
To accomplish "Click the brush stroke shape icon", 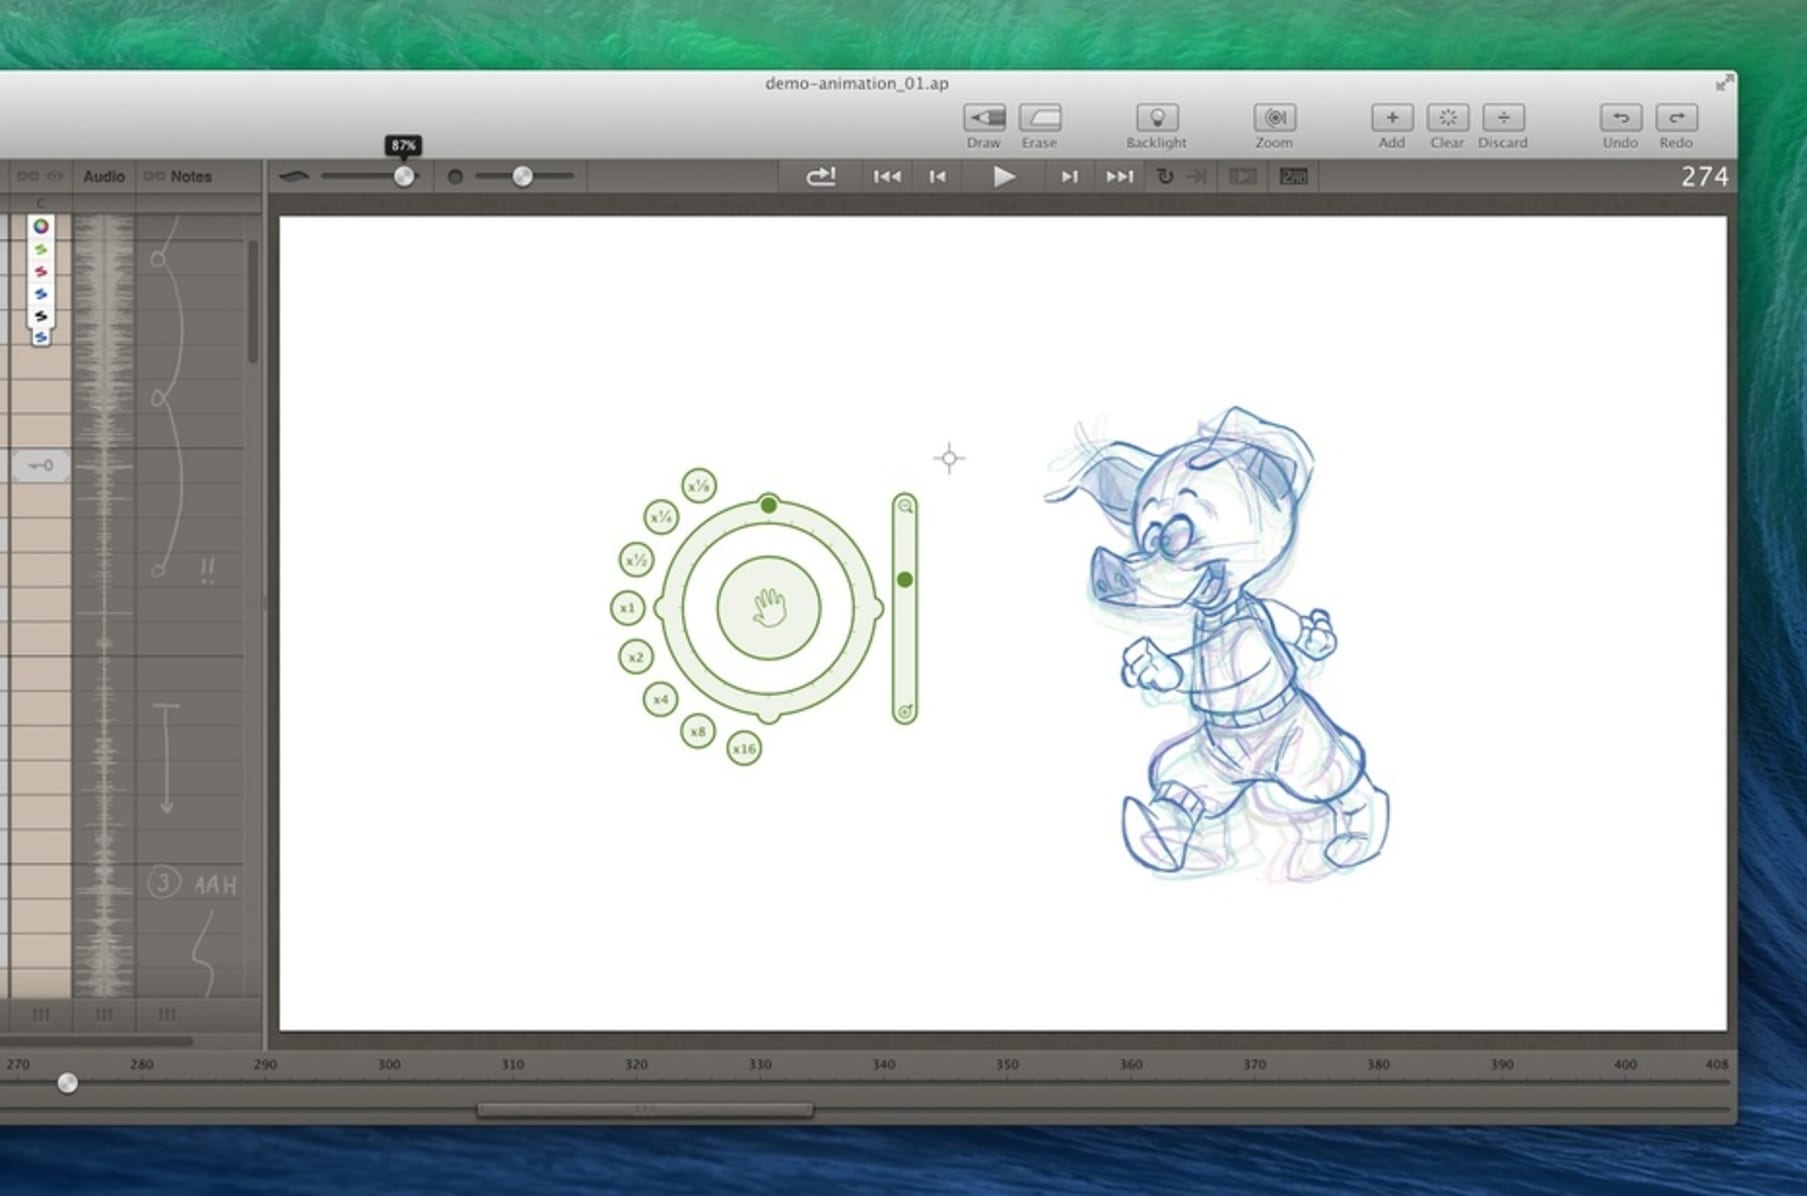I will pos(294,176).
